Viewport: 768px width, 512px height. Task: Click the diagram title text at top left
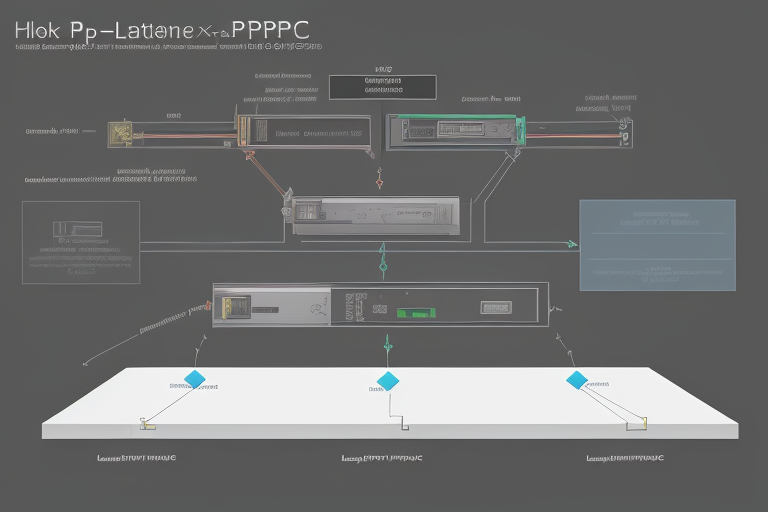pyautogui.click(x=162, y=31)
